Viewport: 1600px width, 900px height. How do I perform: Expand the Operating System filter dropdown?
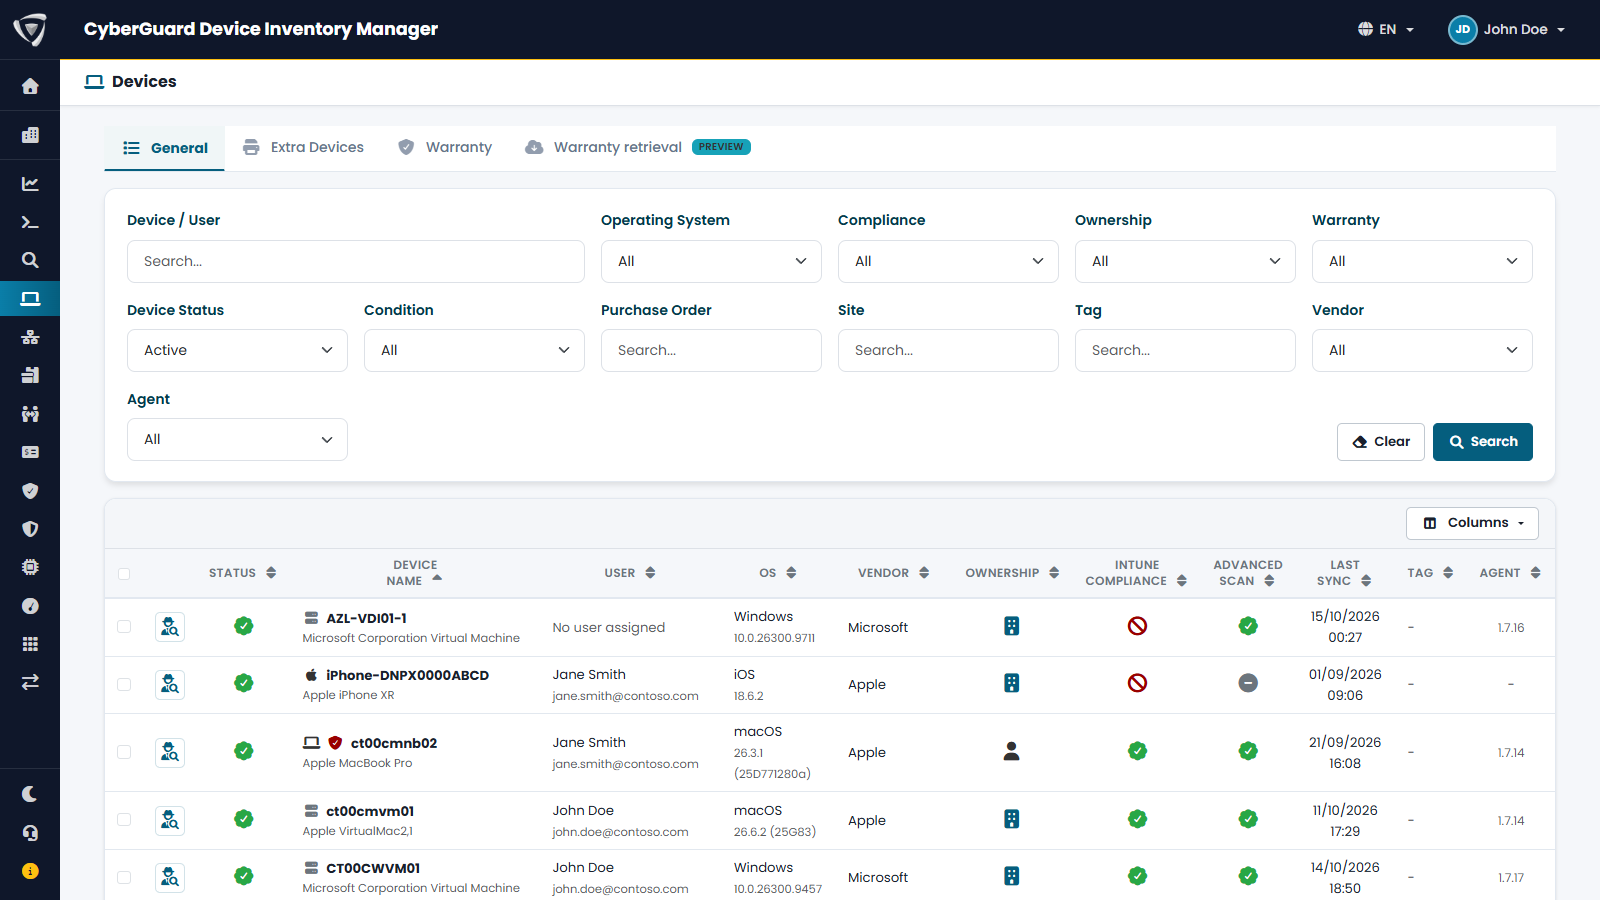711,261
